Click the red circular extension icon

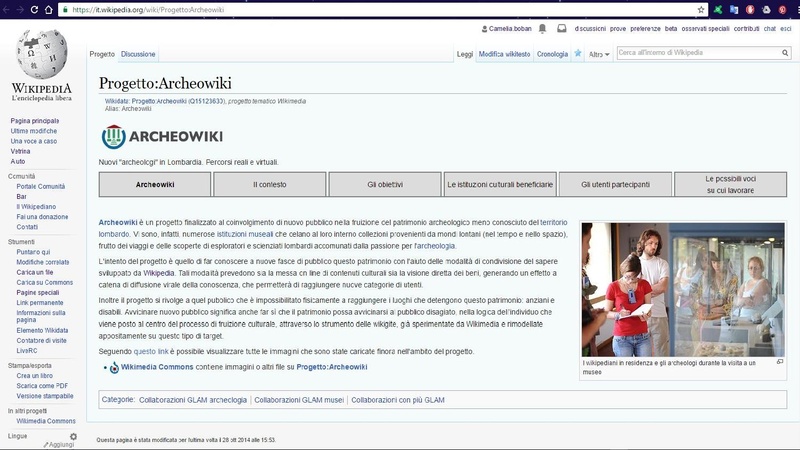750,9
